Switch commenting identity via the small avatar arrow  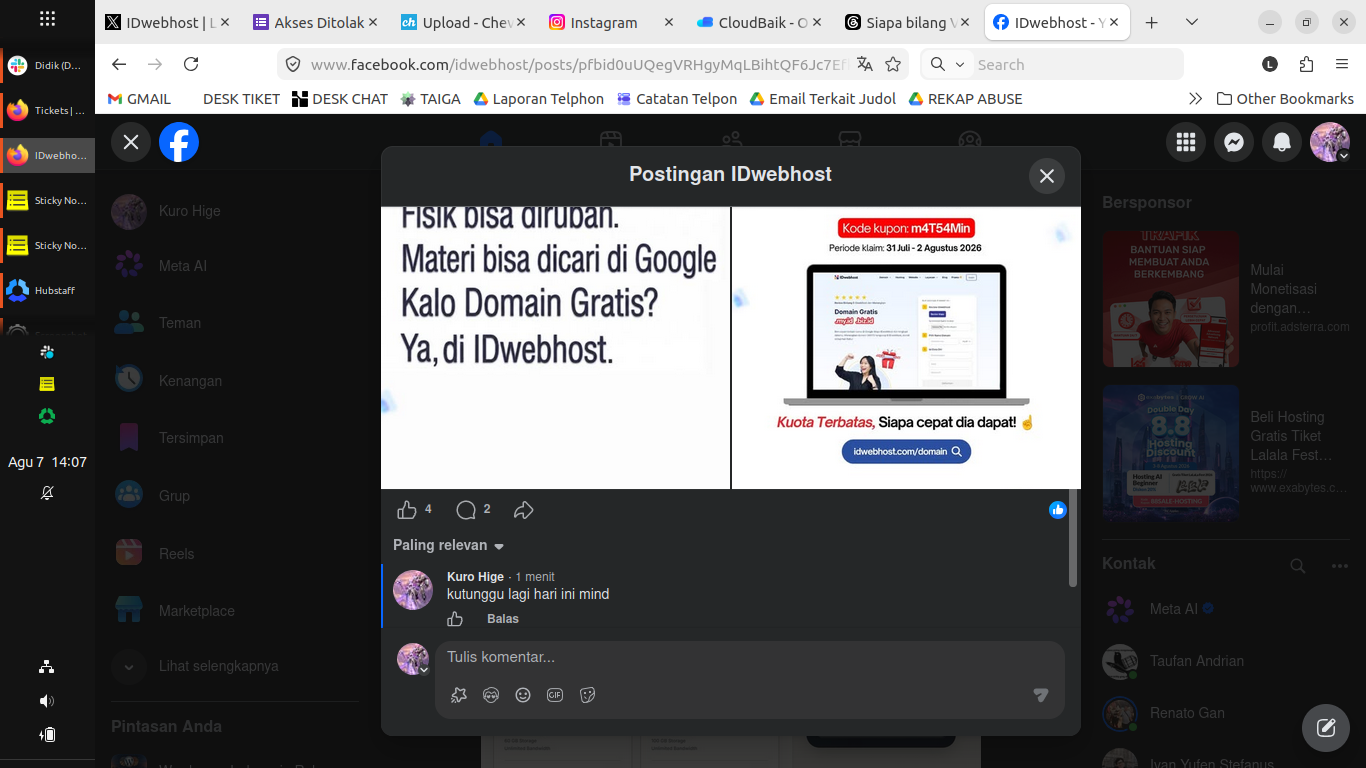tap(424, 670)
